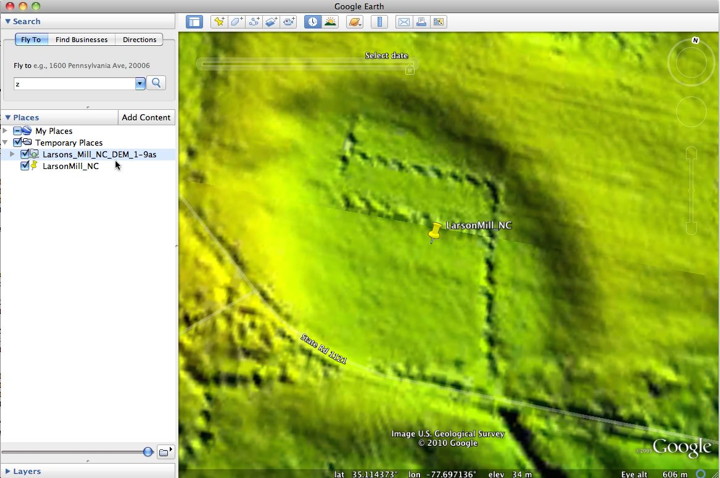
Task: Toggle the historical imagery clock icon
Action: click(x=312, y=21)
